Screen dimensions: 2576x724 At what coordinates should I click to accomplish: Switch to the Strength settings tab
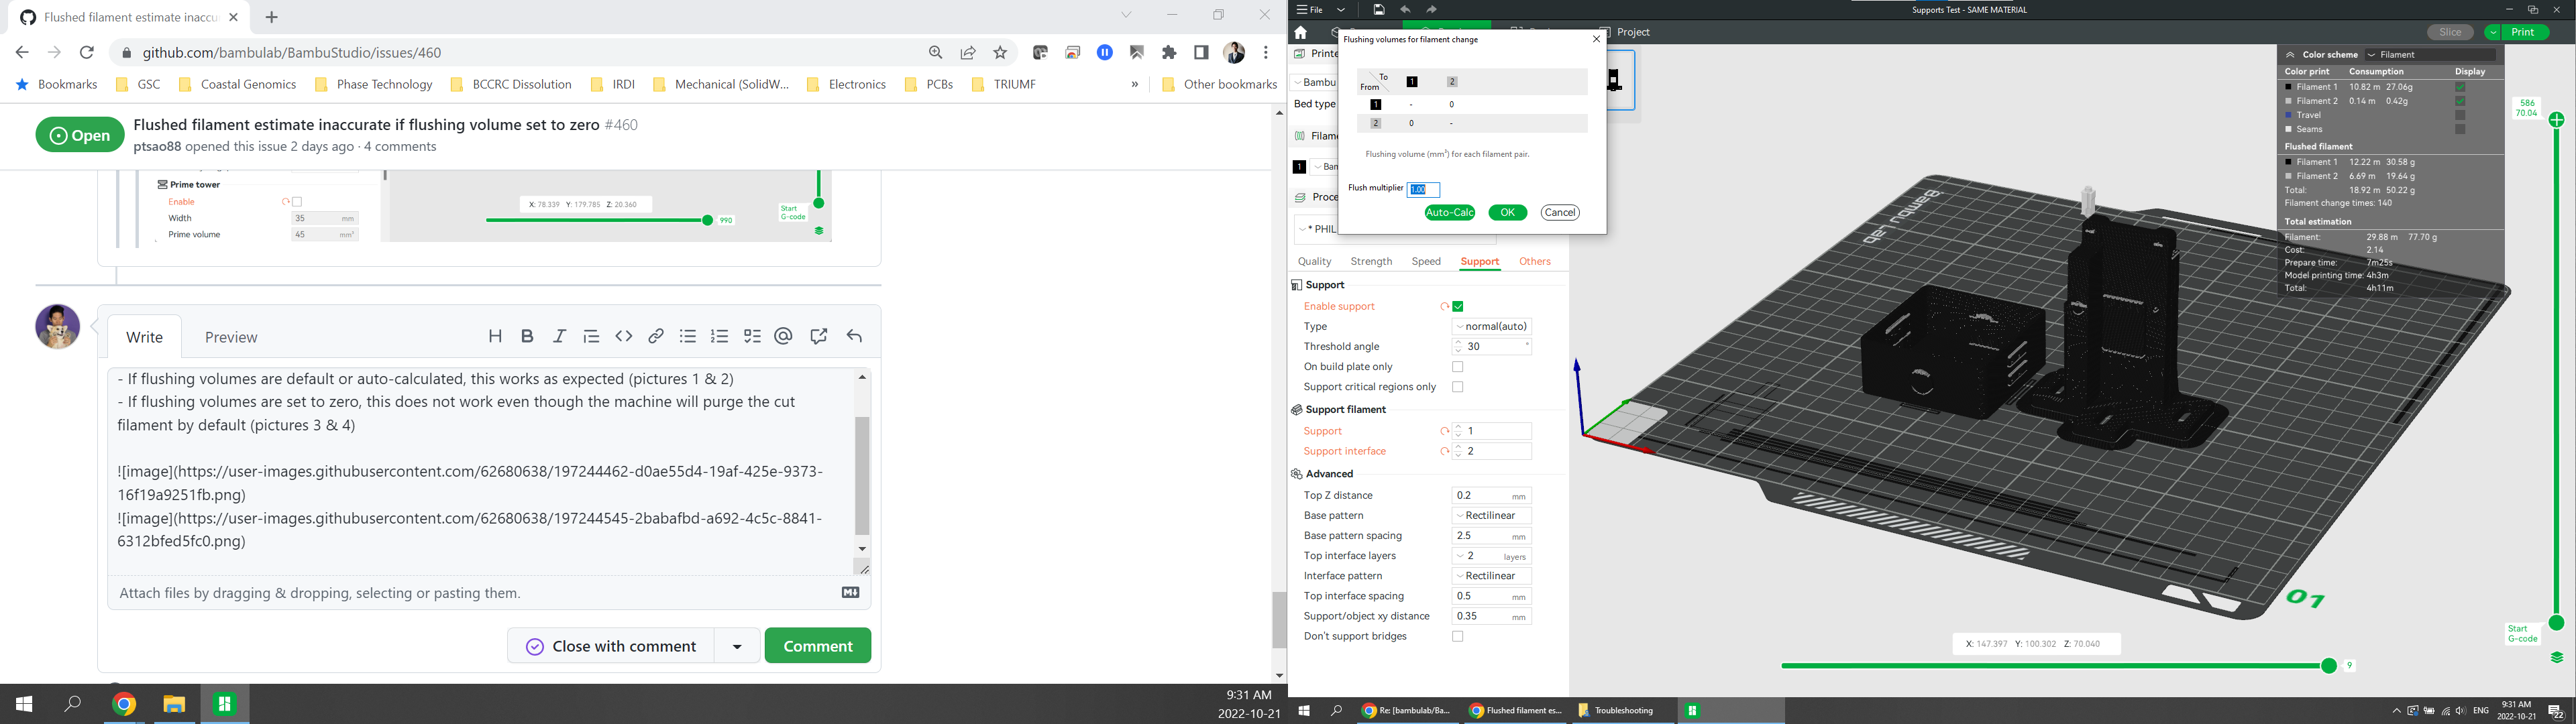coord(1371,262)
